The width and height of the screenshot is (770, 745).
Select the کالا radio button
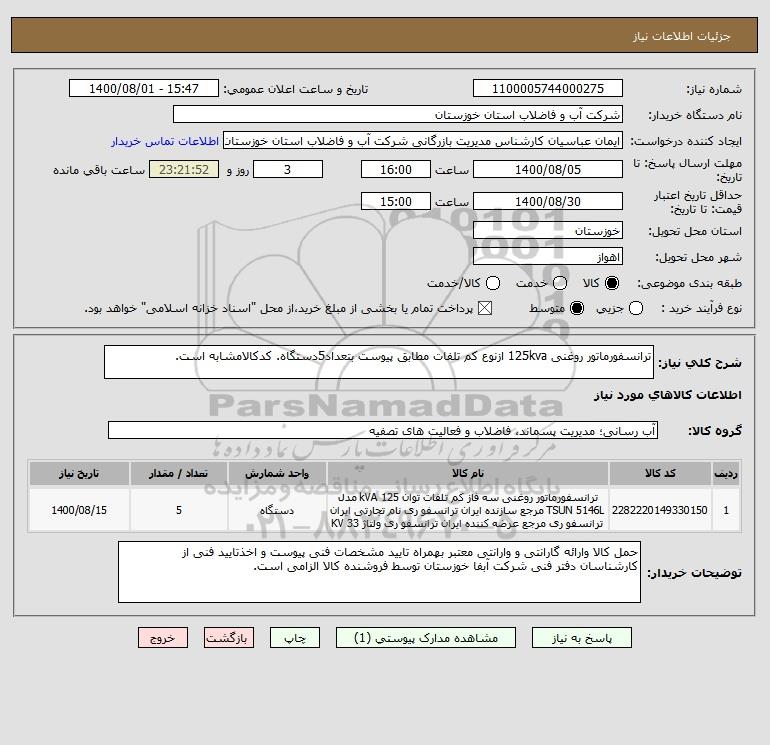(x=612, y=283)
